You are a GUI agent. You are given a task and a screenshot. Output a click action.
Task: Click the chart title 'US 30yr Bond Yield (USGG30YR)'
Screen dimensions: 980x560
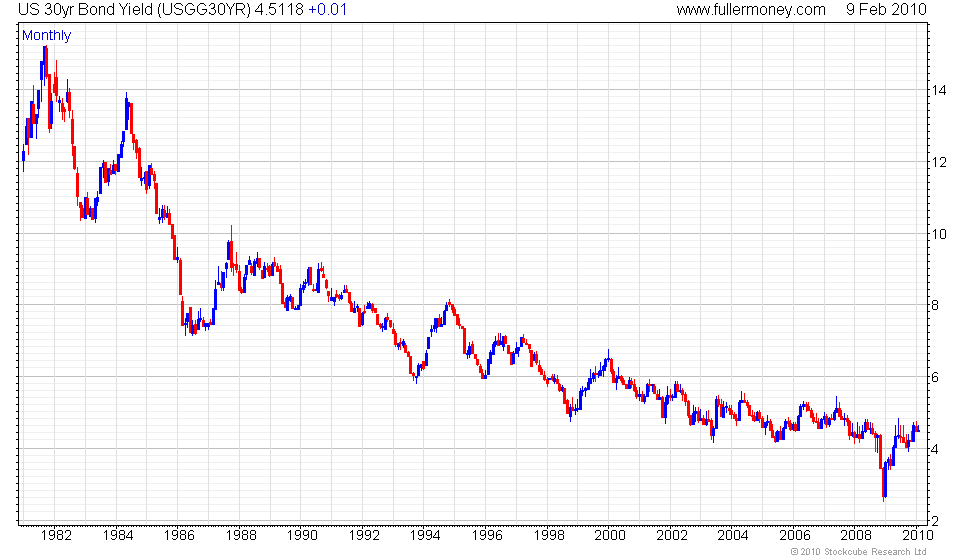click(x=134, y=10)
